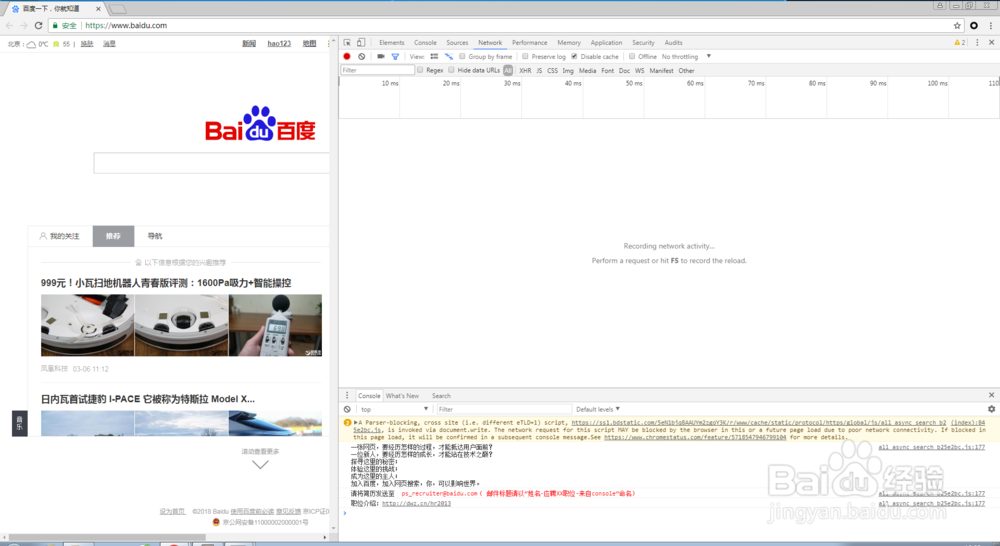Open the console drawer three-dot menu
Screen dimensions: 1000x546
(x=347, y=395)
